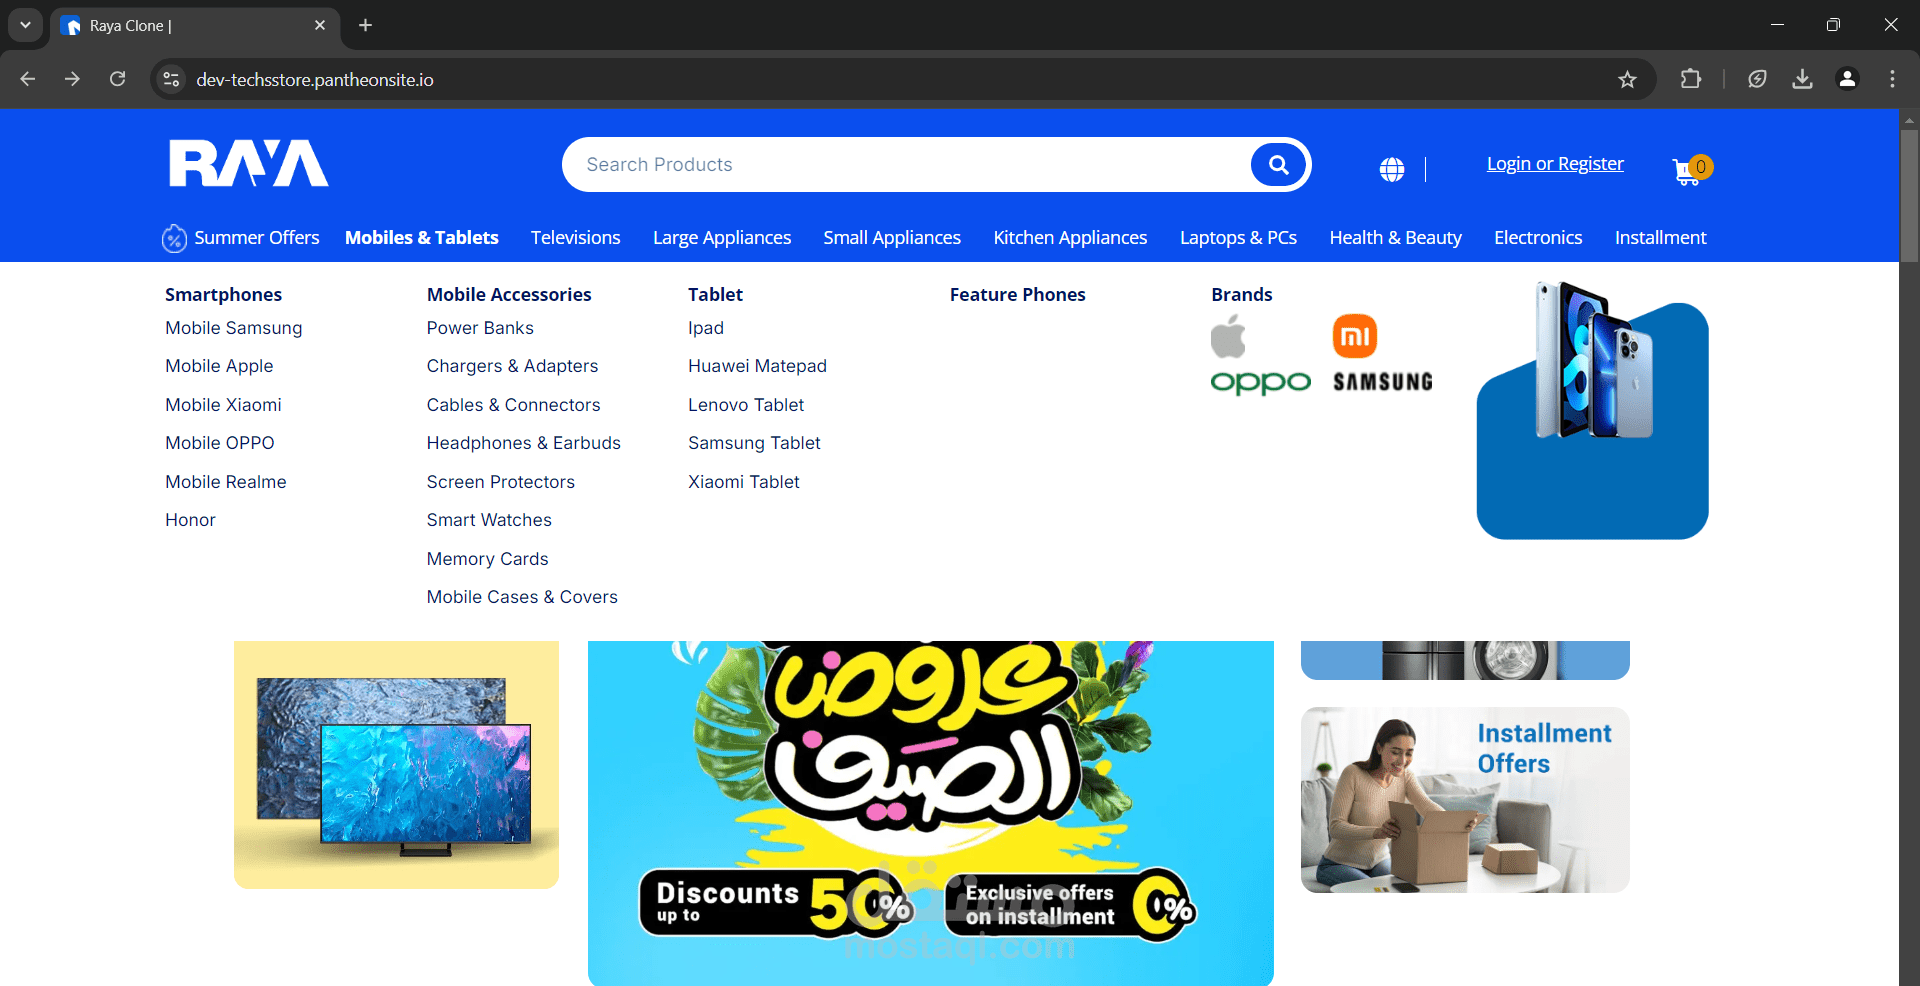Click the RAYA logo in the header
Screen dimensions: 1920x986
tap(249, 163)
